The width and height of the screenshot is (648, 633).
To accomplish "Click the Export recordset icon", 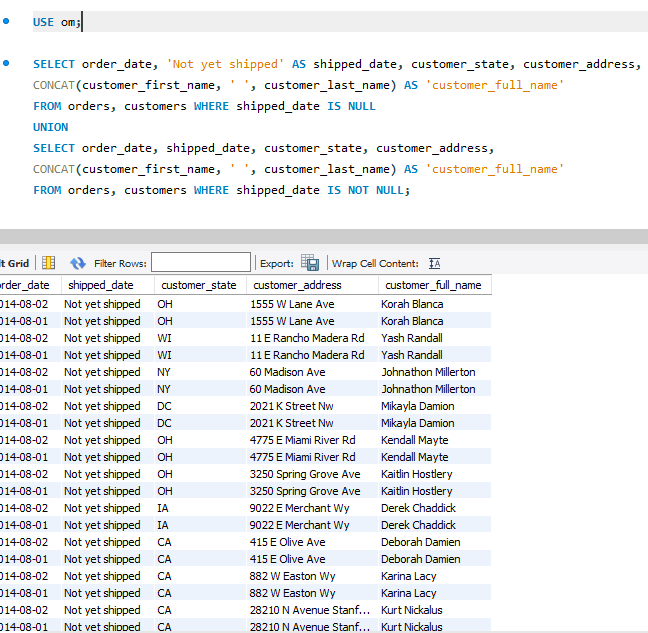I will [310, 263].
